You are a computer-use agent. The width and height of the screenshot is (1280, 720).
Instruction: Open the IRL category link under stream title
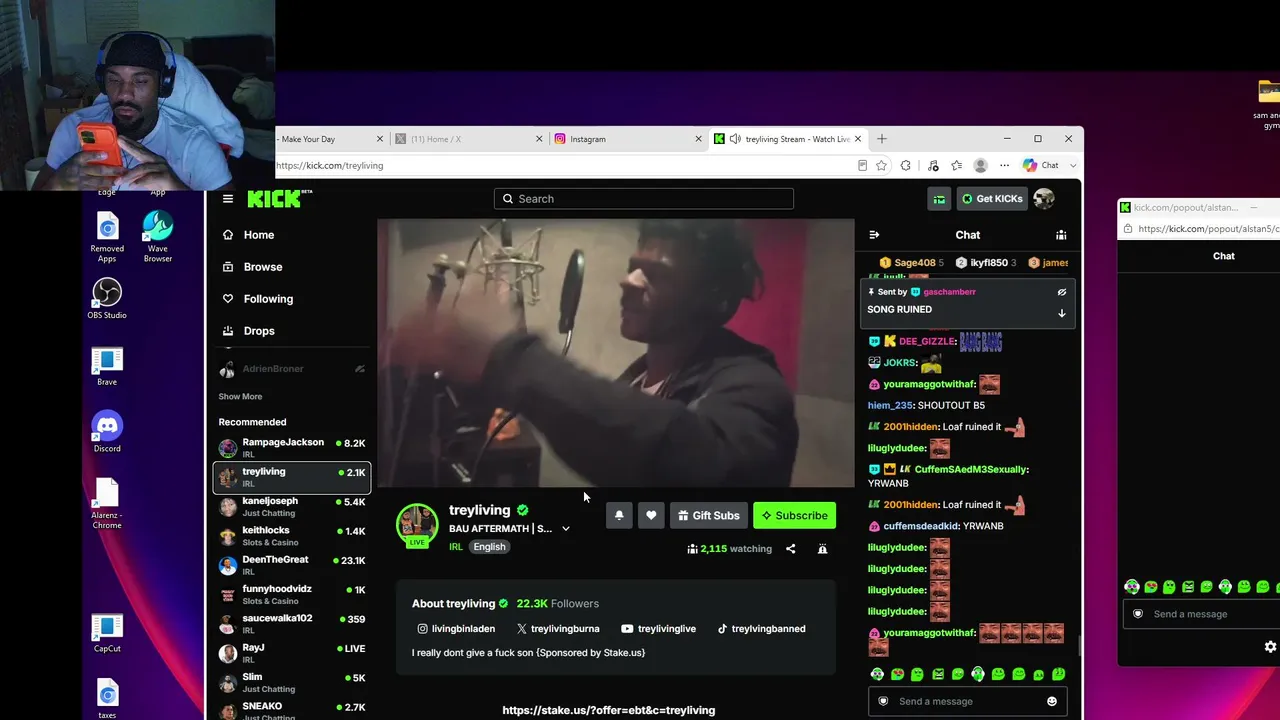coord(456,547)
